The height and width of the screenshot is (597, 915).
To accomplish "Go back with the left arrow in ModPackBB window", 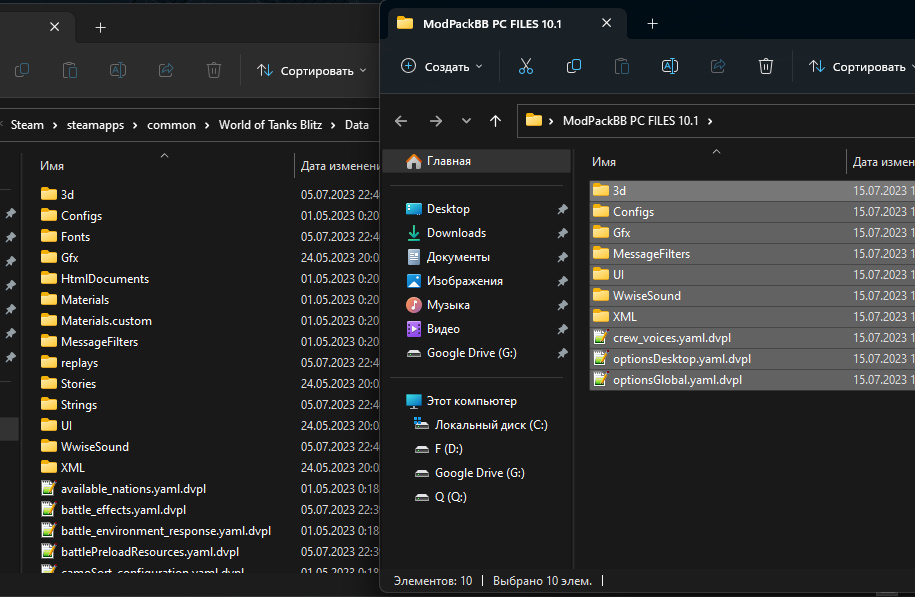I will click(x=401, y=121).
